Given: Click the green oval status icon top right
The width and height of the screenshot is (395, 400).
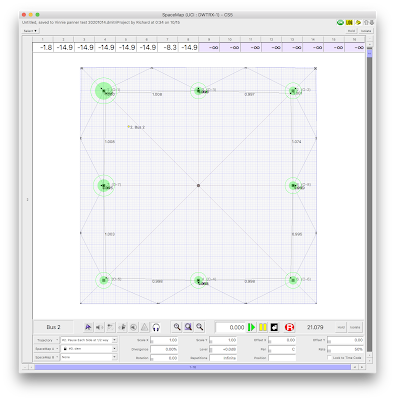Looking at the screenshot, I should tap(340, 23).
